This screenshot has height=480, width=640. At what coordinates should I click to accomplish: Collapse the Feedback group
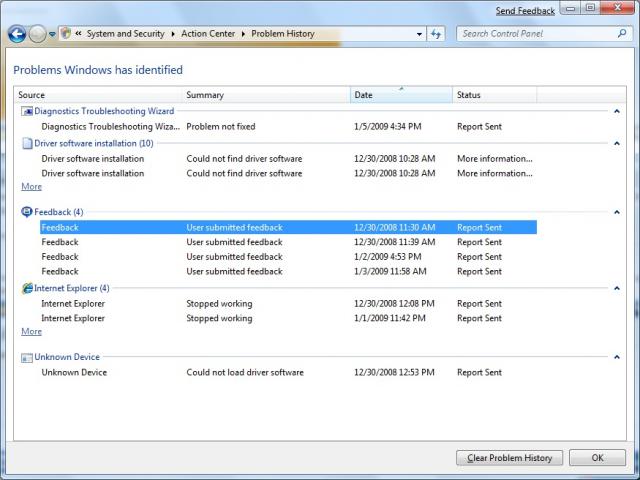coord(617,212)
